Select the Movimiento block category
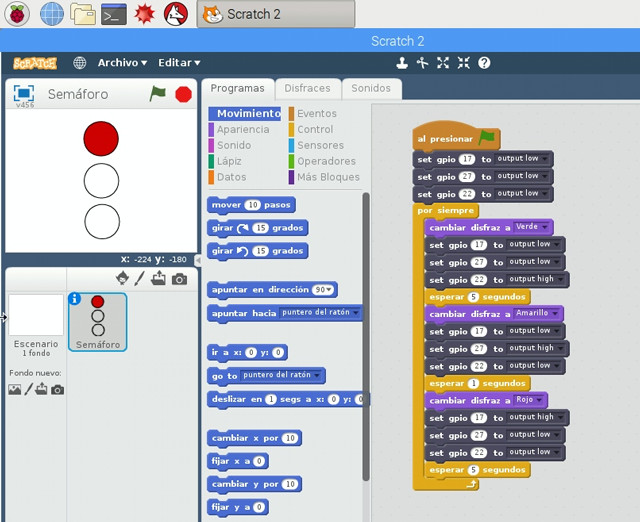This screenshot has width=640, height=522. [245, 113]
